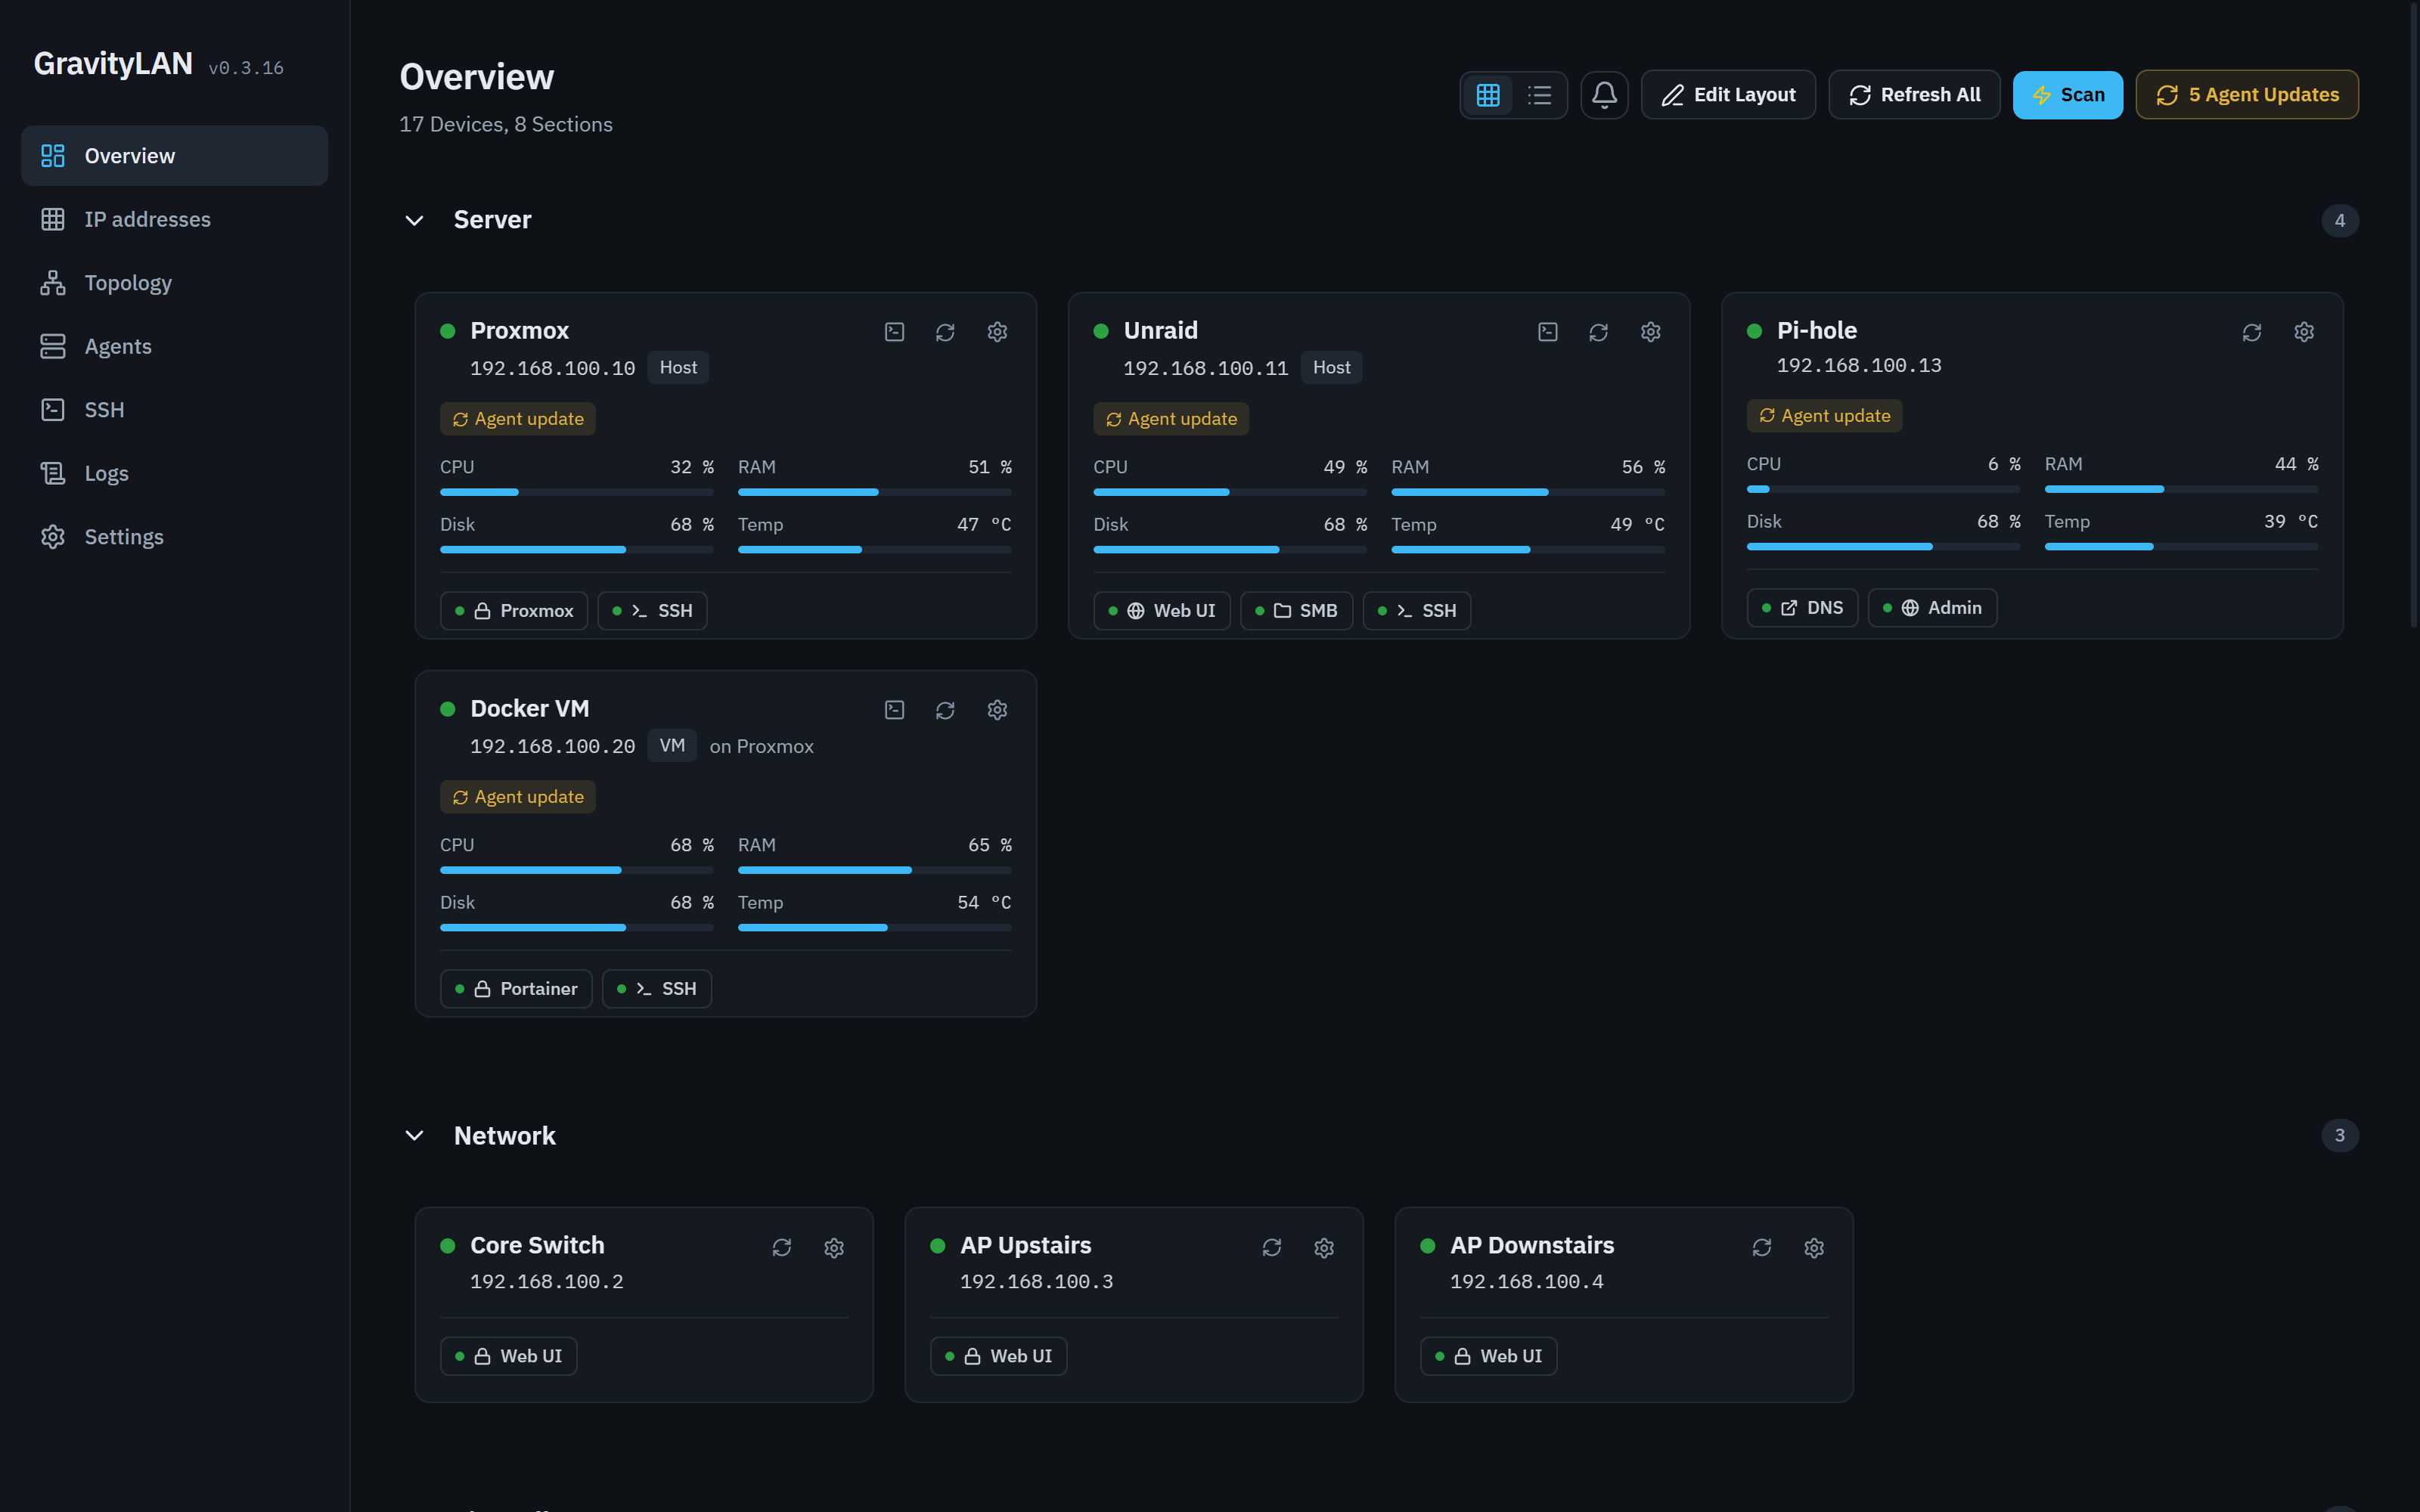Open AP Downstairs settings gear
Image resolution: width=2420 pixels, height=1512 pixels.
point(1813,1247)
